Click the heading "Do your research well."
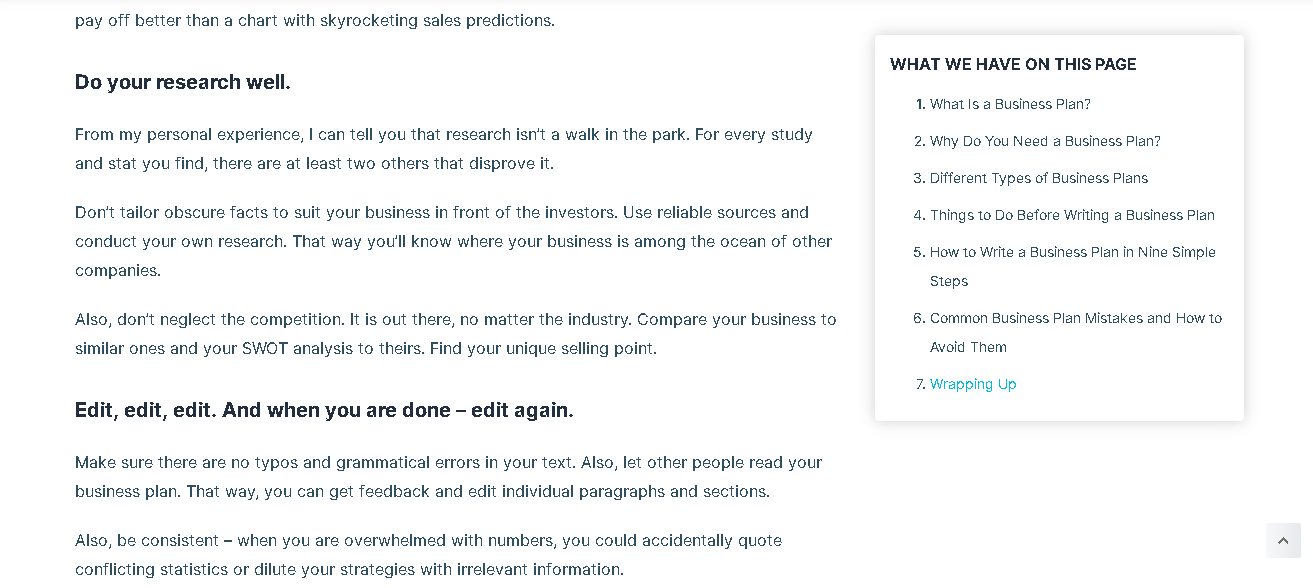Image resolution: width=1313 pixels, height=588 pixels. click(x=181, y=82)
